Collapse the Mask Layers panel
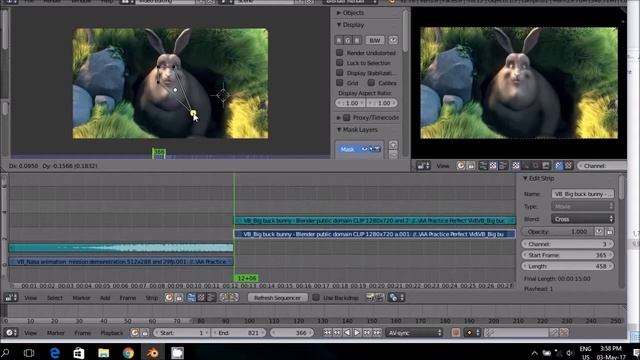Viewport: 640px width, 360px height. (339, 129)
